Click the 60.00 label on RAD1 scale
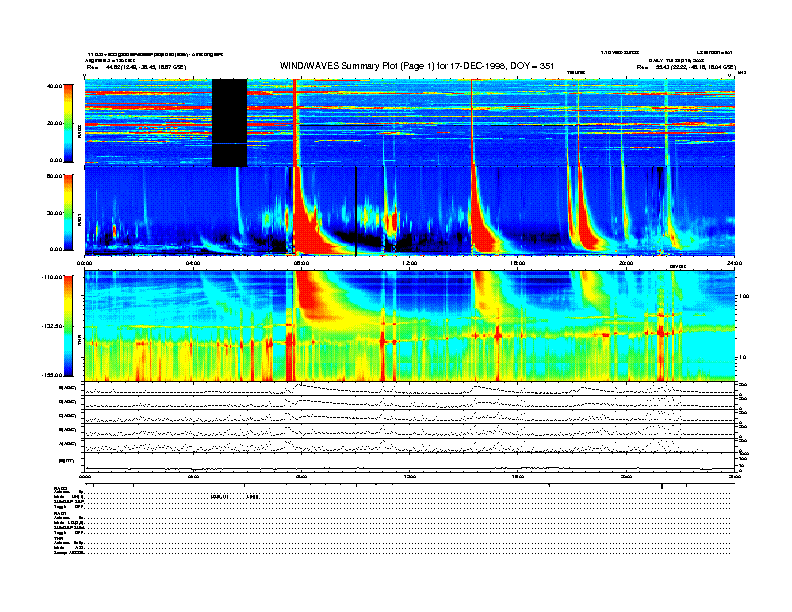Screen dimensions: 792x612 point(54,176)
